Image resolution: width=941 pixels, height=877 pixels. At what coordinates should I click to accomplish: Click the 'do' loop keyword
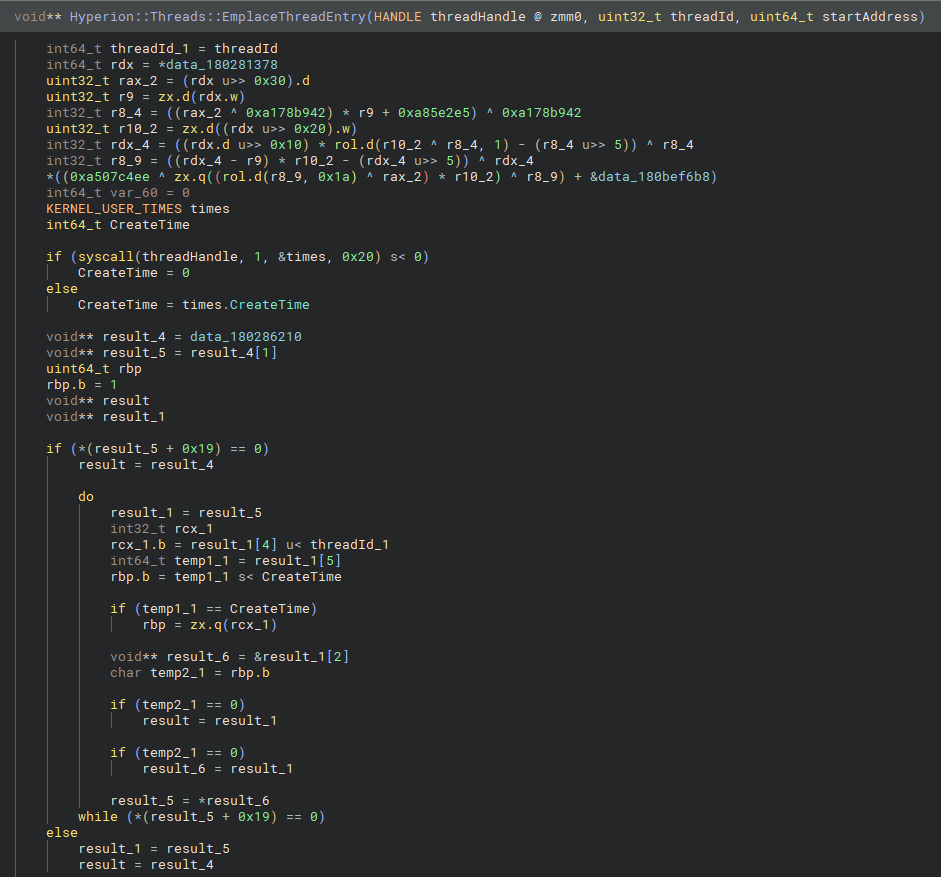click(x=86, y=497)
